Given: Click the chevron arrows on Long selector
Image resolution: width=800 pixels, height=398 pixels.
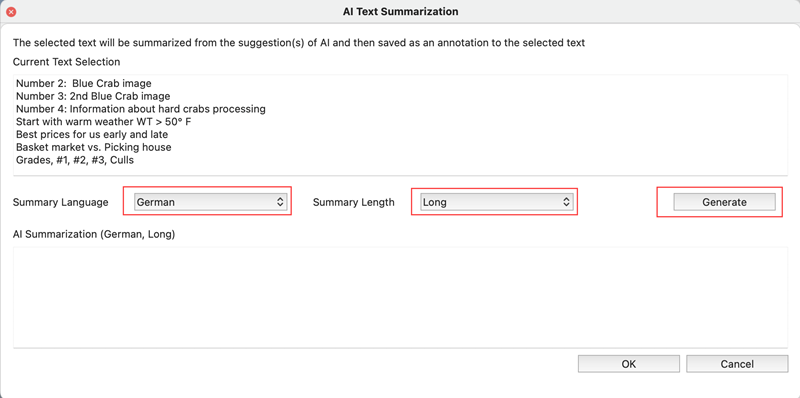Looking at the screenshot, I should point(566,202).
